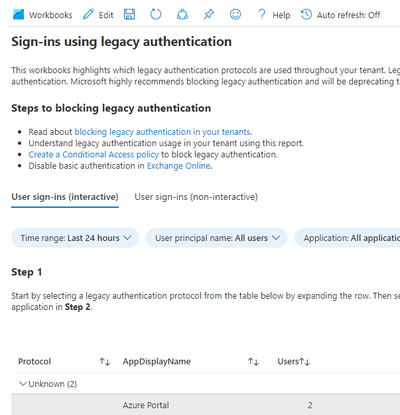Image resolution: width=400 pixels, height=415 pixels.
Task: Select the User sign-ins (interactive) tab
Action: pos(65,197)
